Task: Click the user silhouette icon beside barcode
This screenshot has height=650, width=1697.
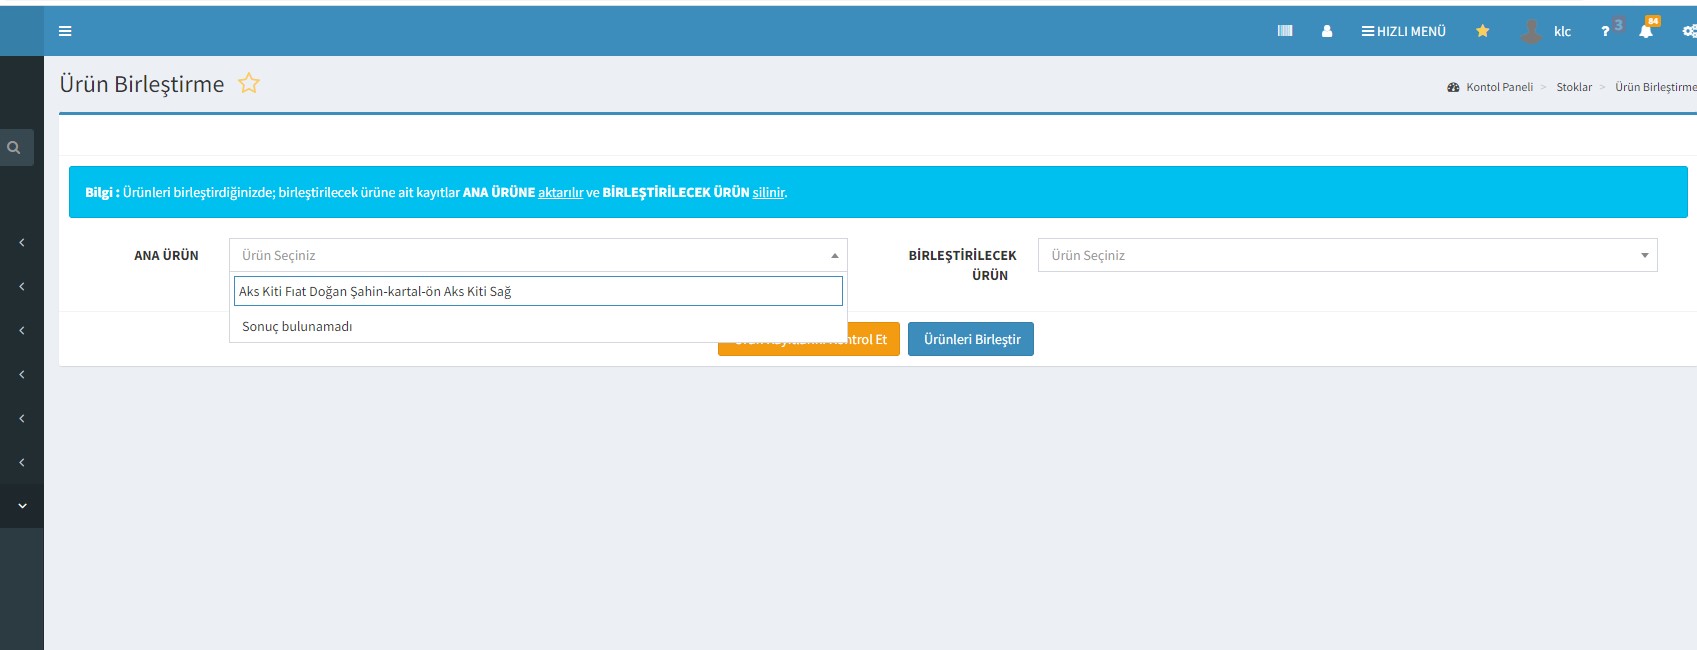Action: point(1327,31)
